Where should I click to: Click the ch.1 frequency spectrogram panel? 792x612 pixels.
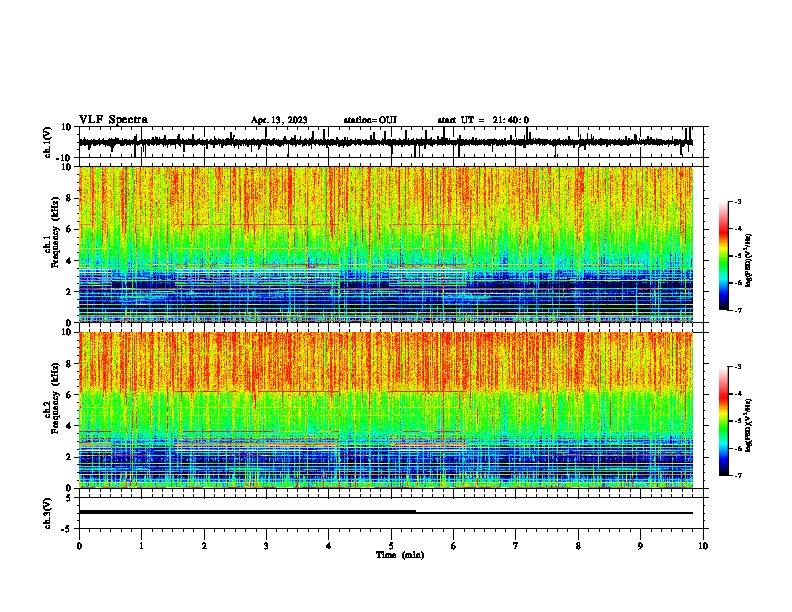tap(386, 244)
